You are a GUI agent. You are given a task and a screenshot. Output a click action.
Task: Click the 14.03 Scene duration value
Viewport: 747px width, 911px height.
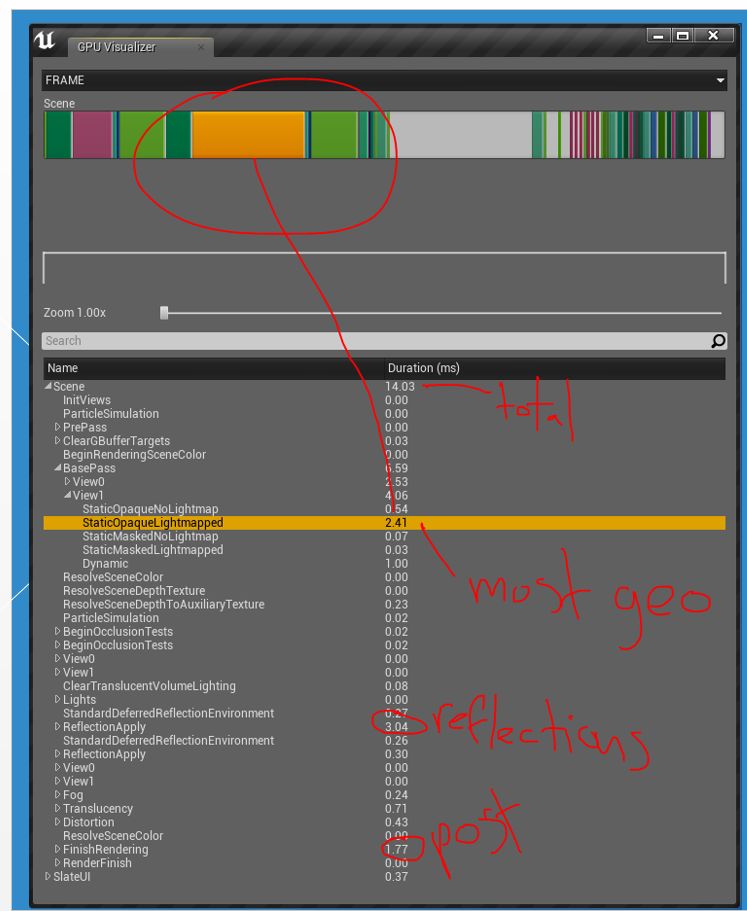(x=400, y=386)
